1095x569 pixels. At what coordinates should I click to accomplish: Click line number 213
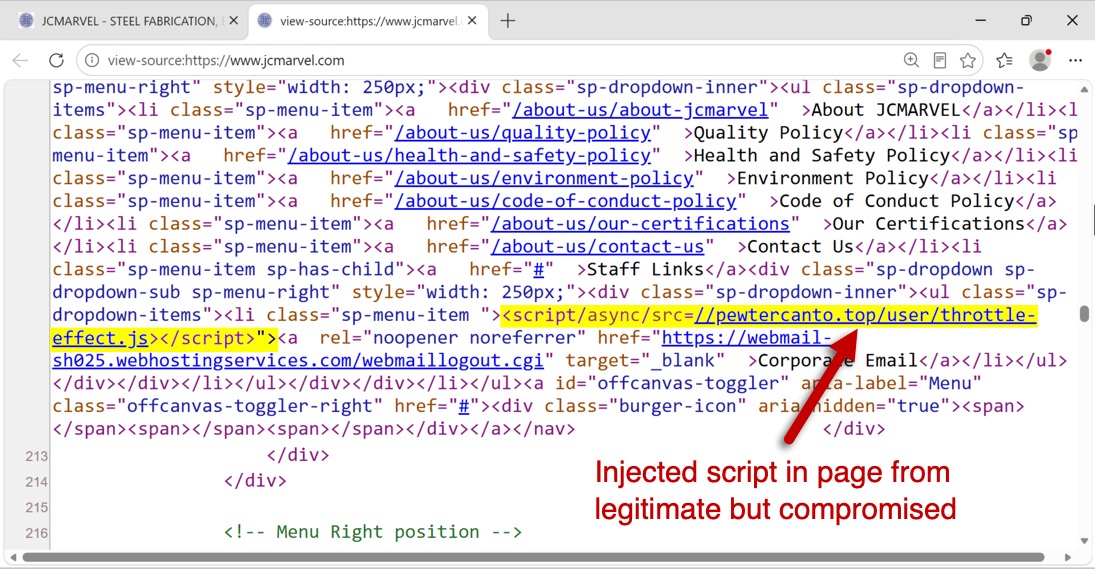[36, 457]
